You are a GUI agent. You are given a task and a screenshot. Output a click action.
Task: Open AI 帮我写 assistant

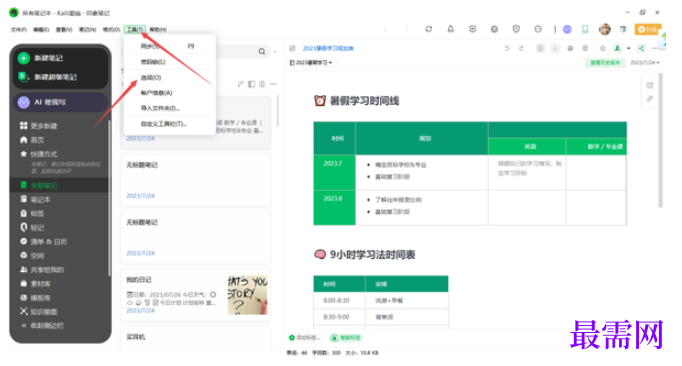click(x=60, y=102)
